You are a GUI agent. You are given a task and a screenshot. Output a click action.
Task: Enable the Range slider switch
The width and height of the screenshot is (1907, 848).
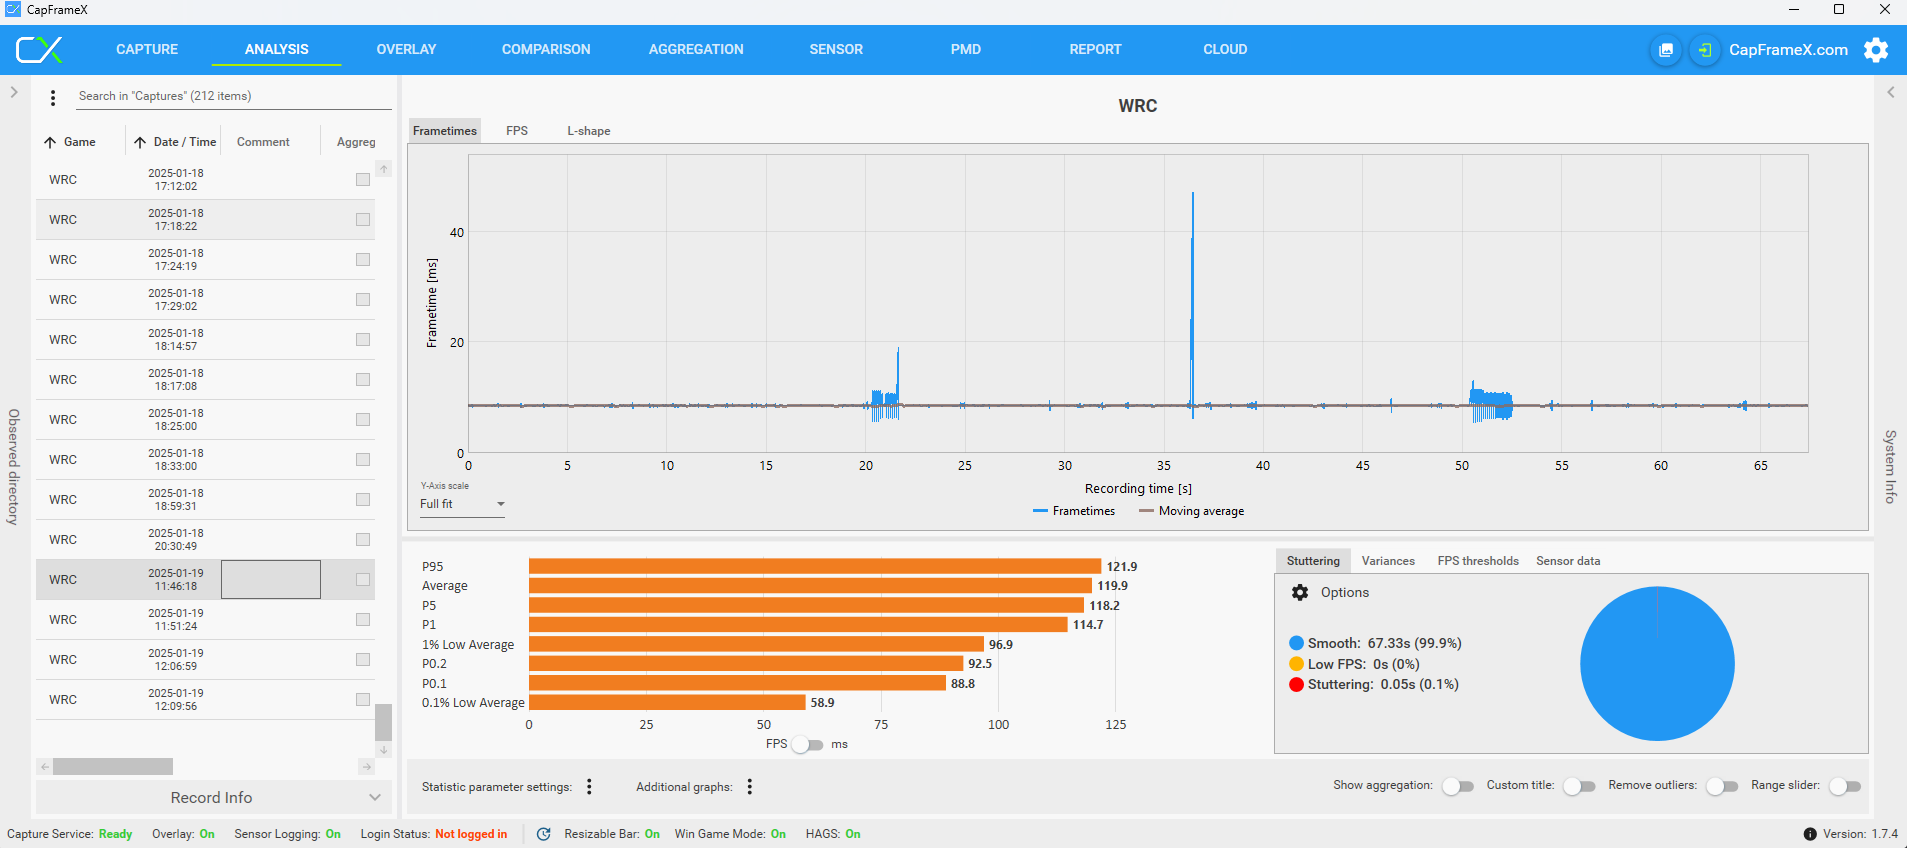pos(1844,786)
